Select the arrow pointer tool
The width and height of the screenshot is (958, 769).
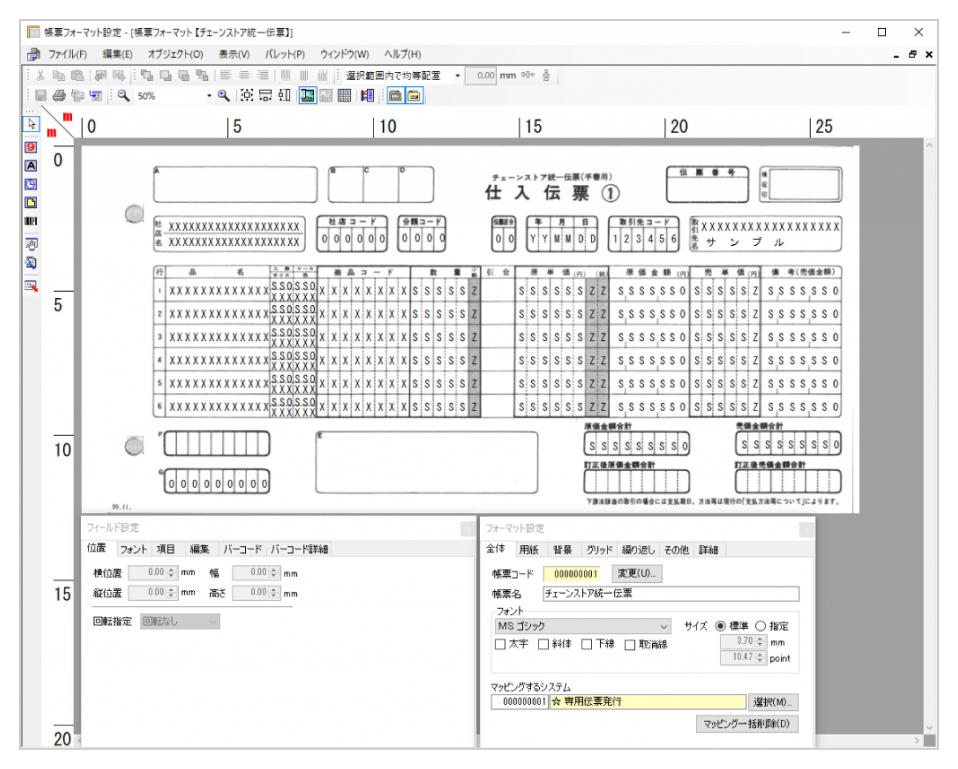[x=31, y=124]
